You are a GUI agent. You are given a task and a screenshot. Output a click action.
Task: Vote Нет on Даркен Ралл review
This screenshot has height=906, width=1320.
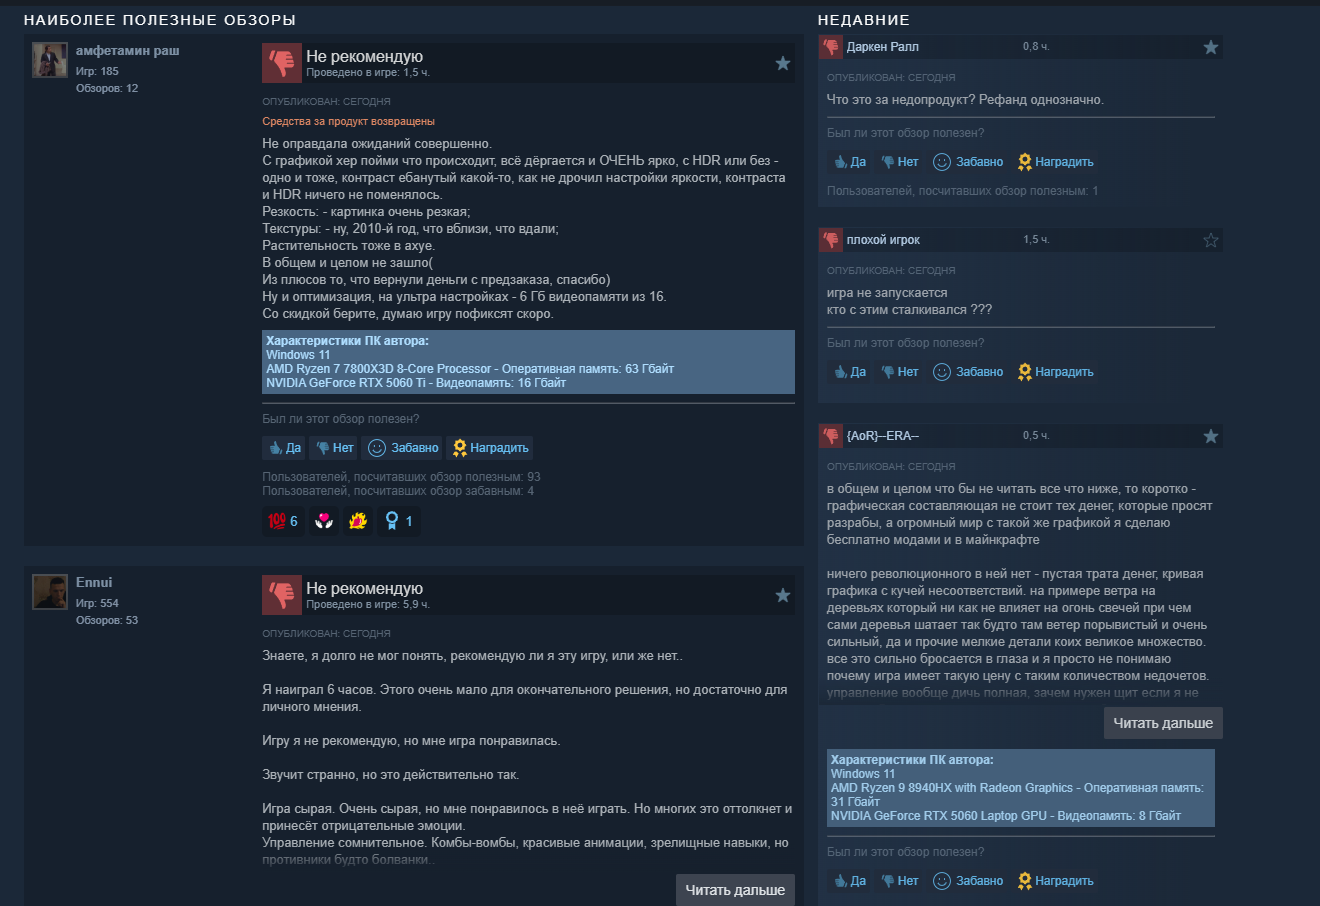point(899,162)
